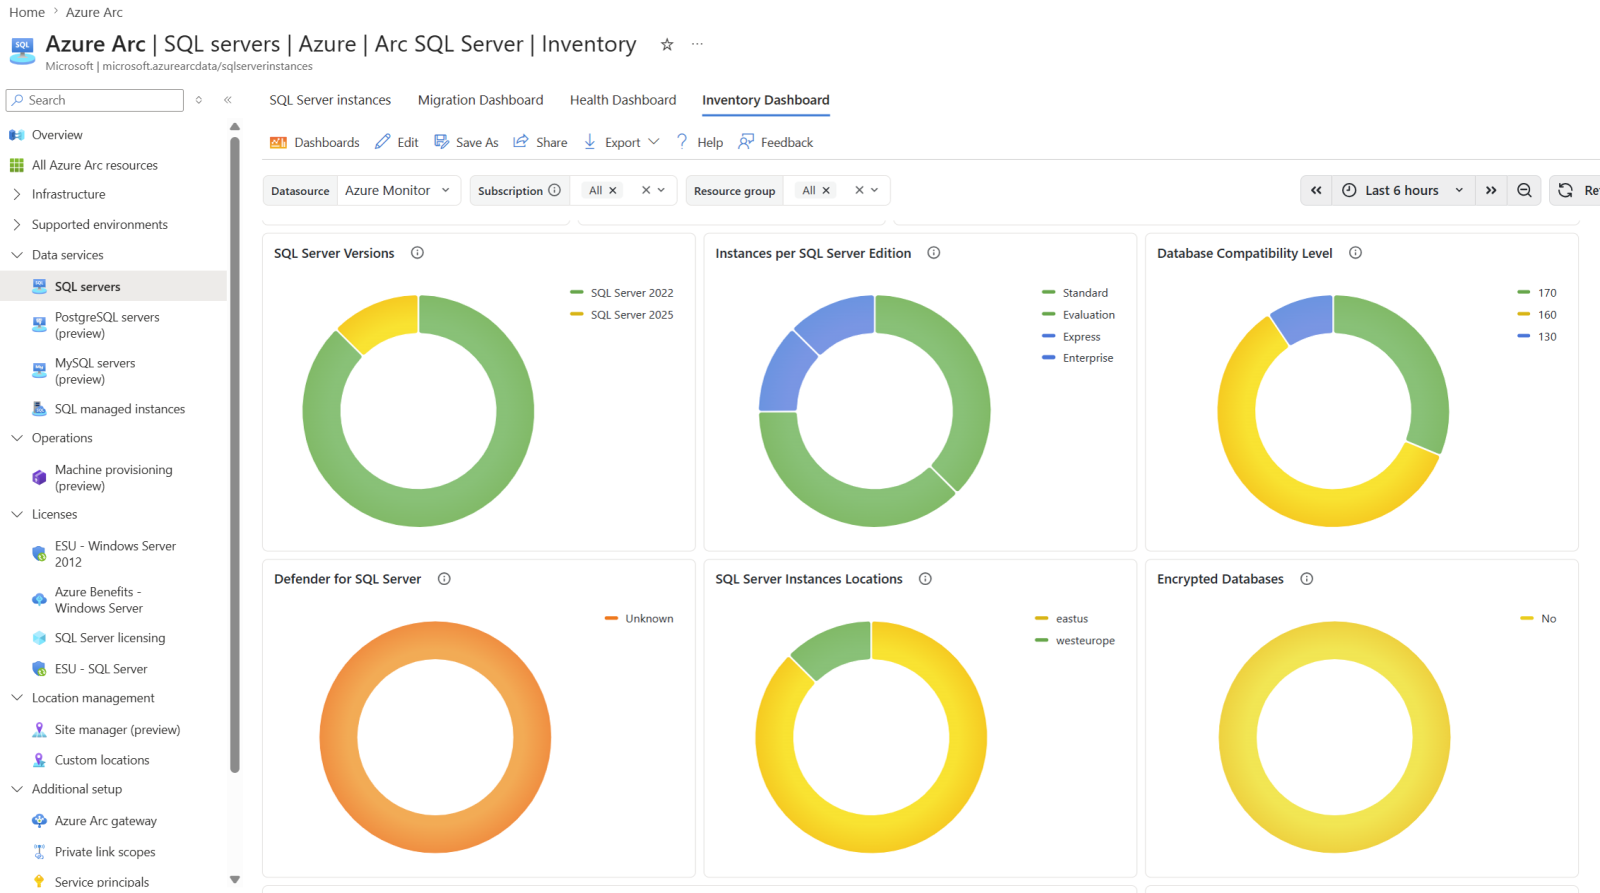Click the Share icon in toolbar

click(x=521, y=142)
